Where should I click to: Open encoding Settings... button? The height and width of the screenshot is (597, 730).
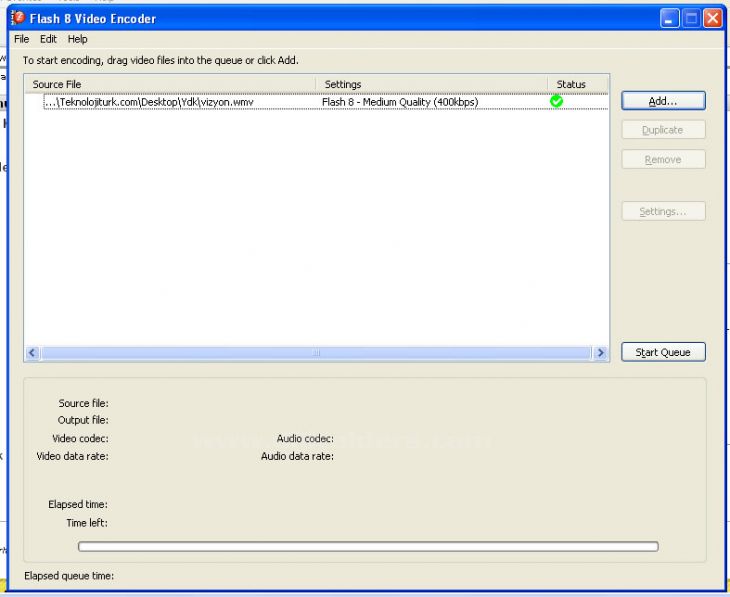point(663,212)
